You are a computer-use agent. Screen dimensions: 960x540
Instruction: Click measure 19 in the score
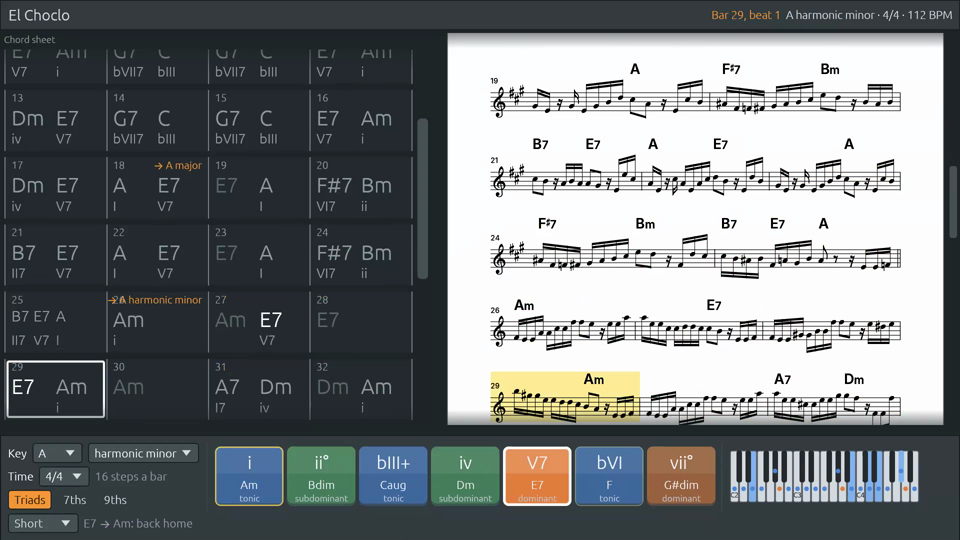(x=600, y=98)
